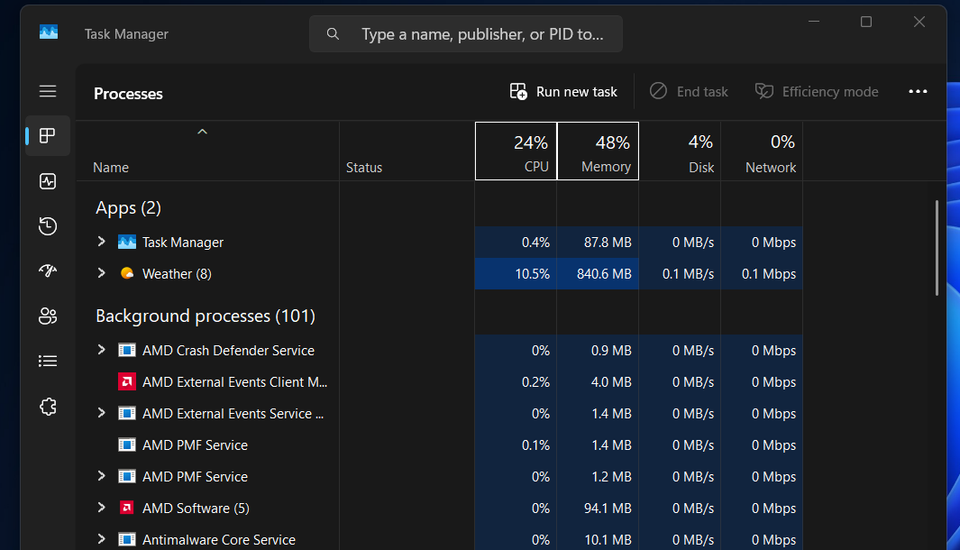Click Weather's 840.6 MB memory value
960x550 pixels.
pyautogui.click(x=604, y=274)
